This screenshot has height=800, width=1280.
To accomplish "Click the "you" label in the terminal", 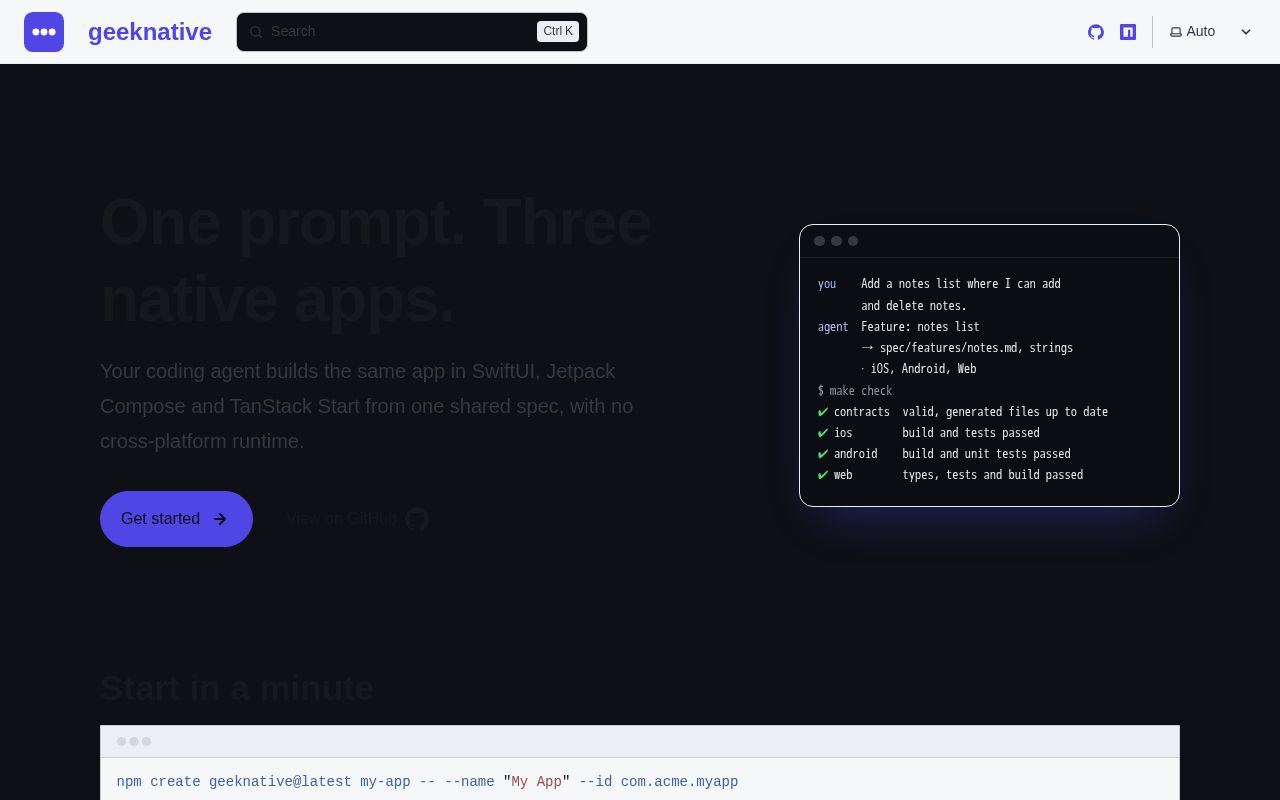I will 827,284.
